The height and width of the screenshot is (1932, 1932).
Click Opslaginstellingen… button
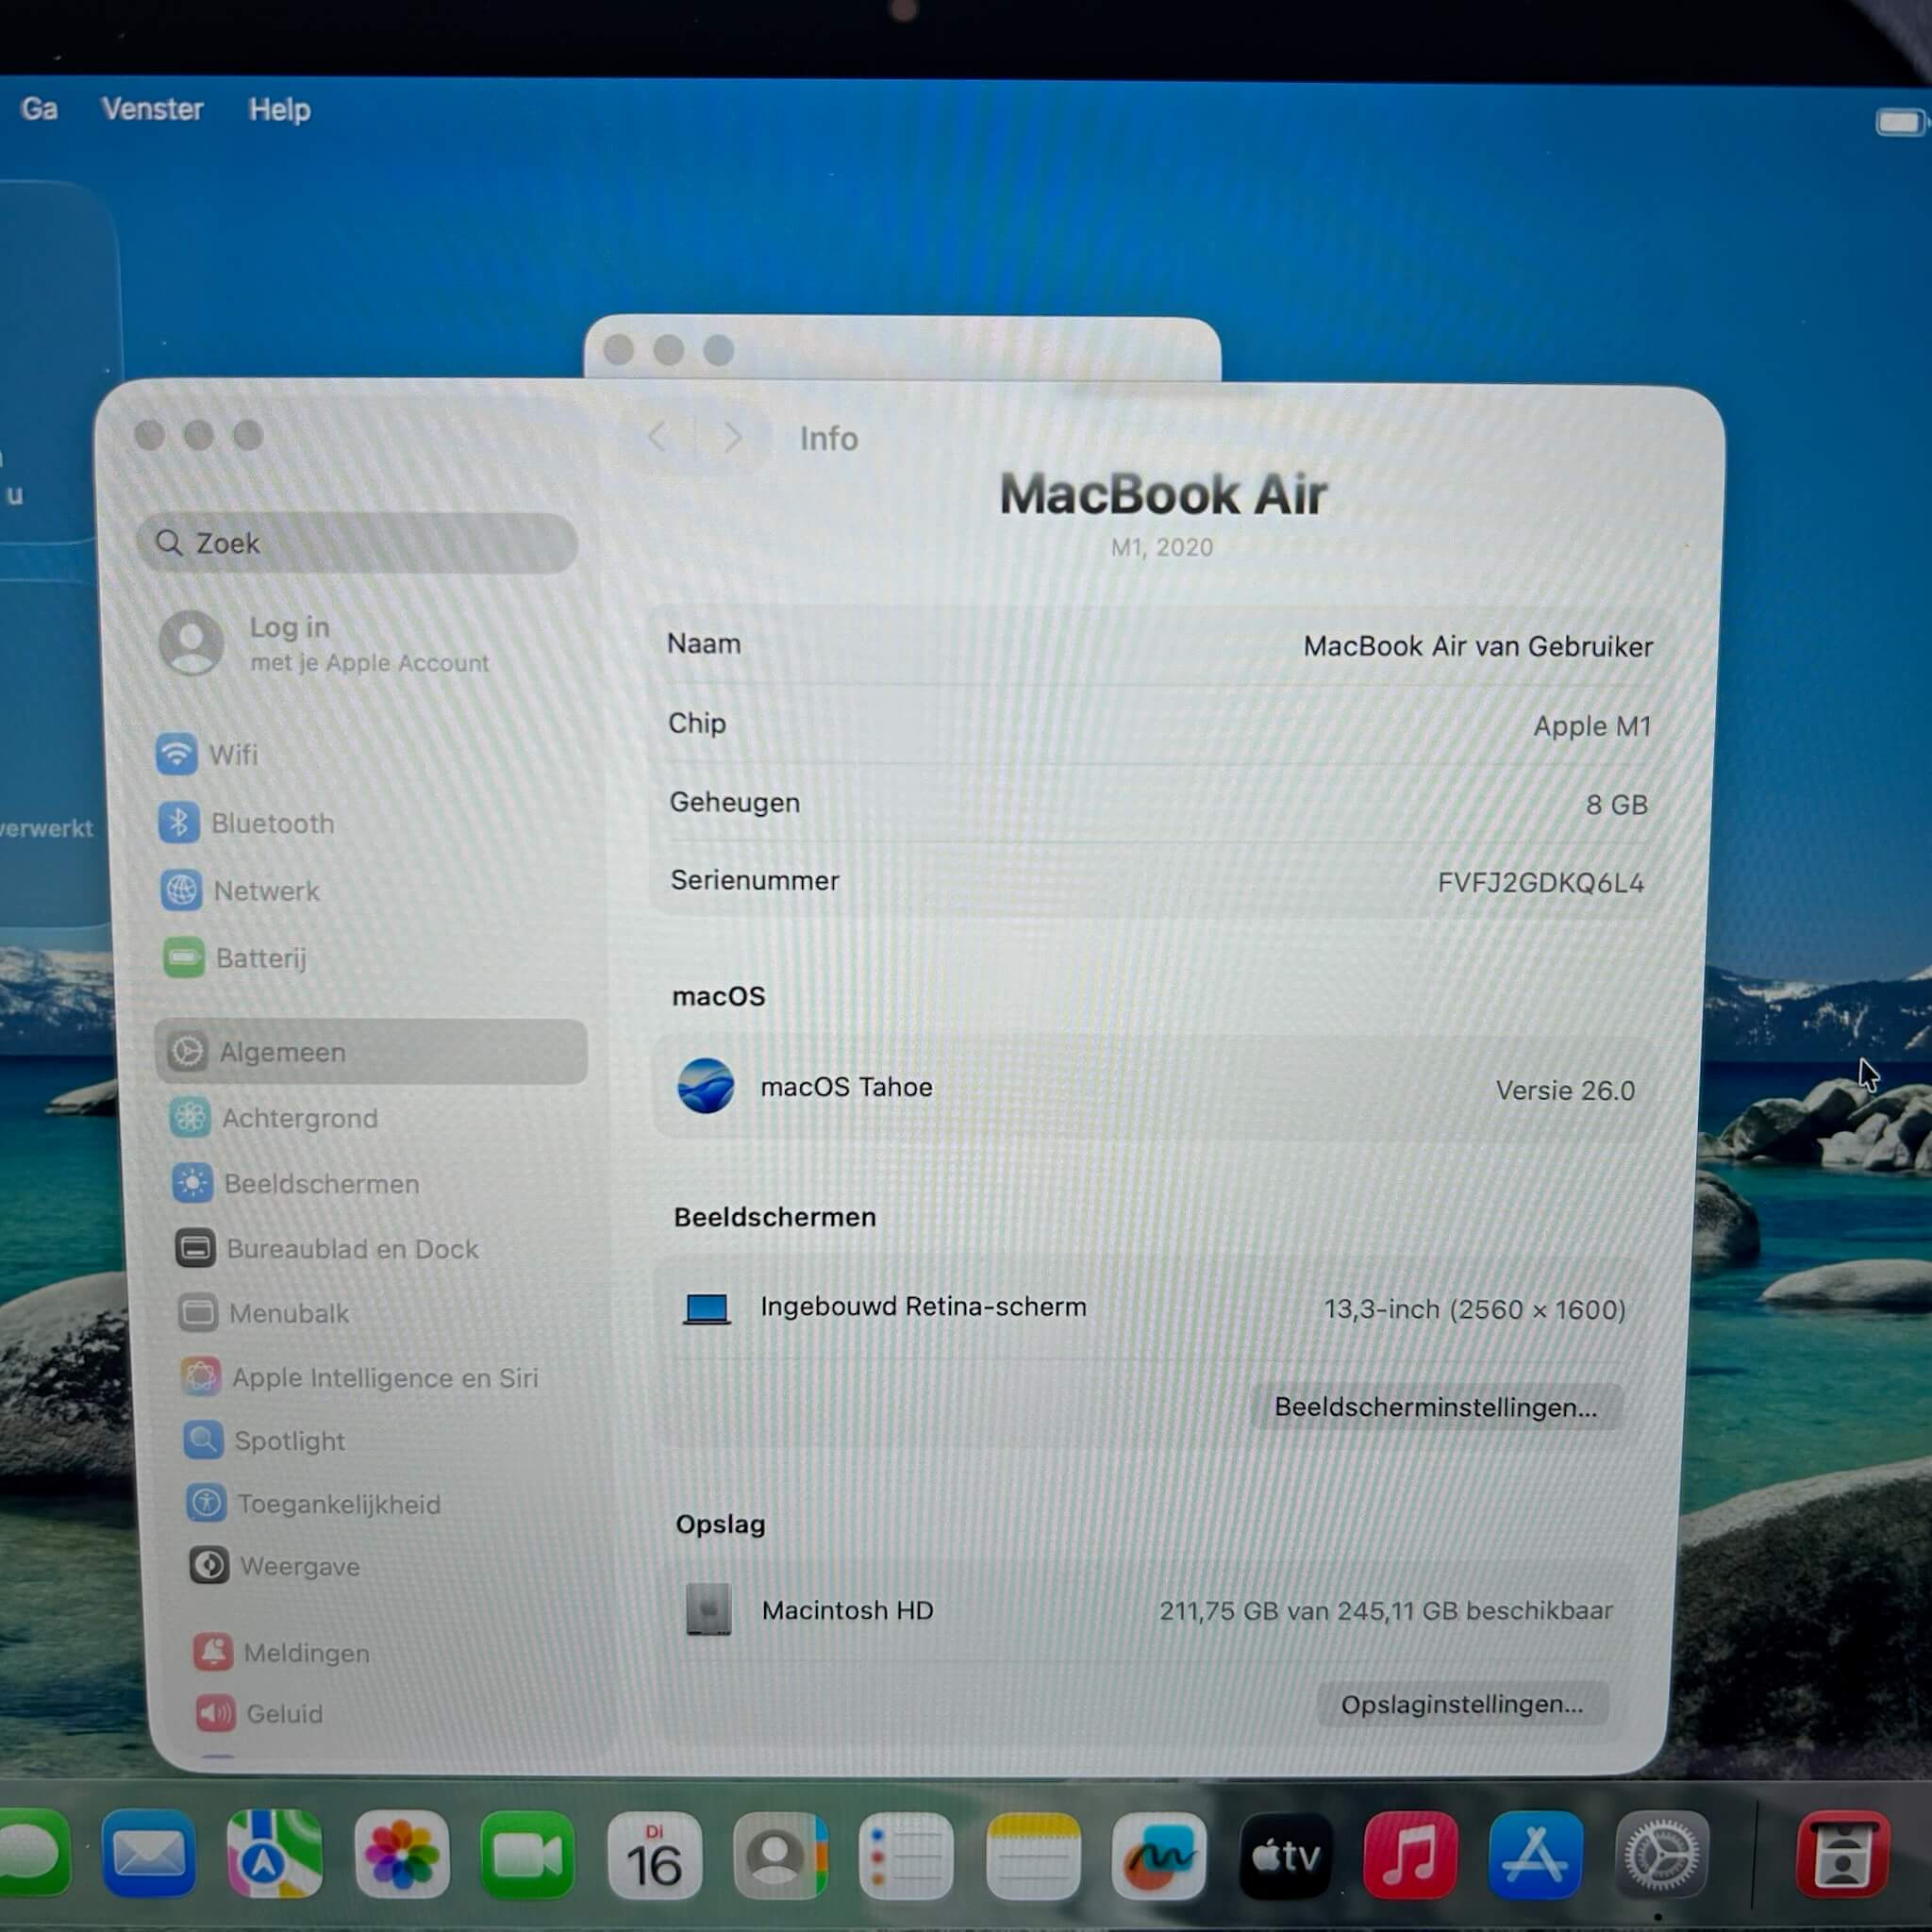click(x=1462, y=1704)
